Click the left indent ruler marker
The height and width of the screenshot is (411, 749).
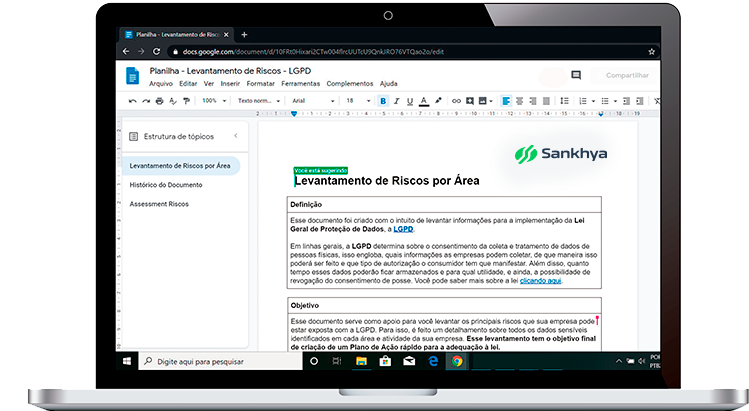294,114
